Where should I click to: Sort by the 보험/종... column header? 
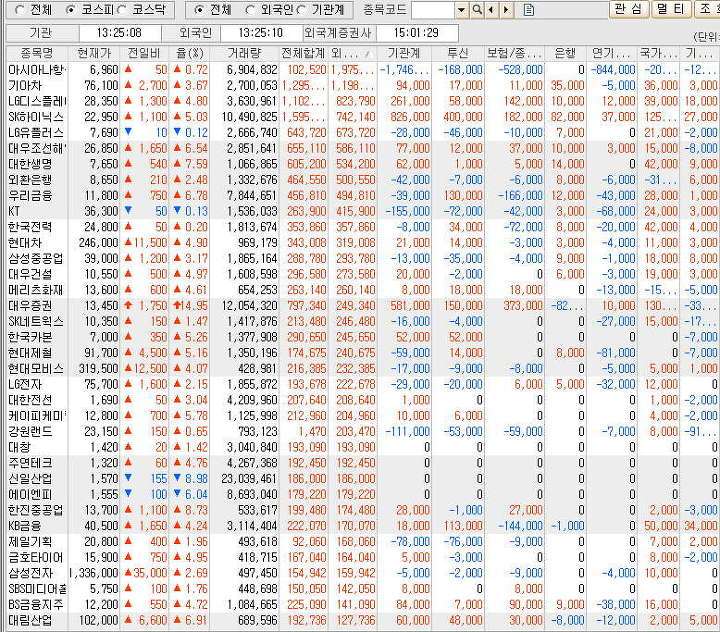click(x=514, y=53)
